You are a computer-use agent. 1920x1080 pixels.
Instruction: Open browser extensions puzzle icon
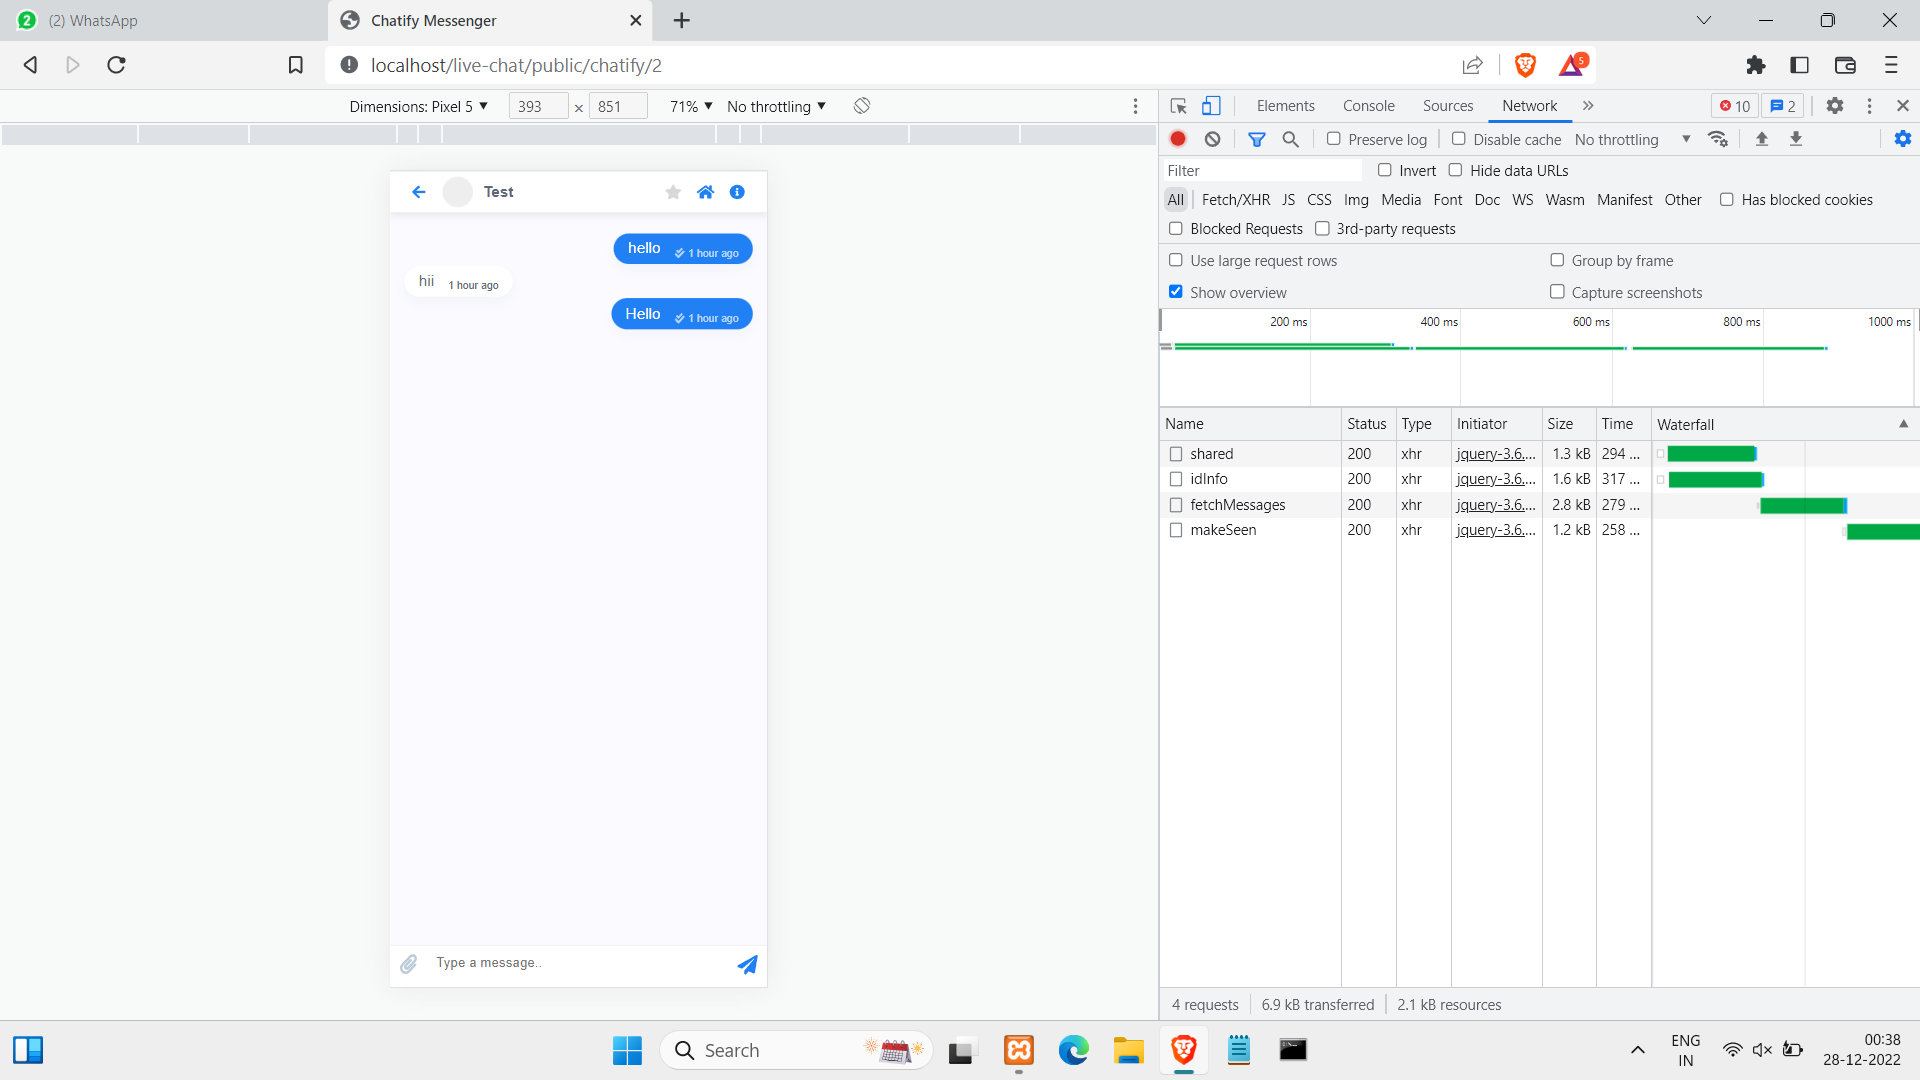click(x=1755, y=65)
